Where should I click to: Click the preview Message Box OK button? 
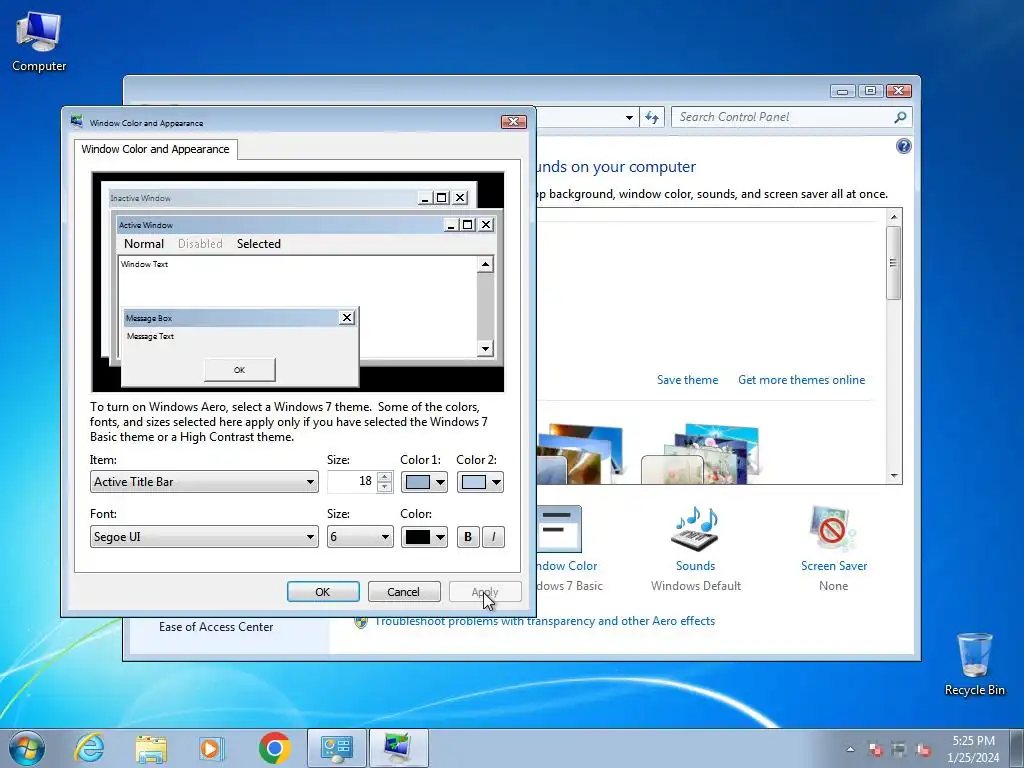240,370
